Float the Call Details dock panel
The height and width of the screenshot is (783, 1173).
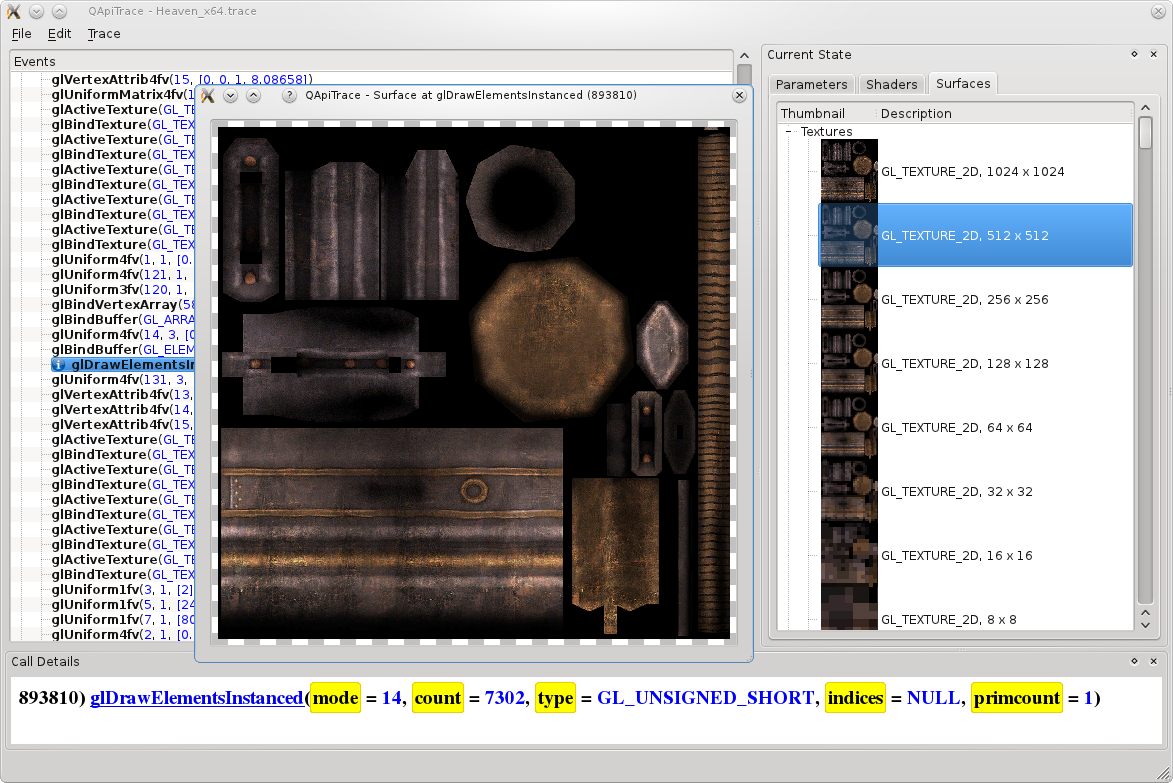click(1134, 662)
